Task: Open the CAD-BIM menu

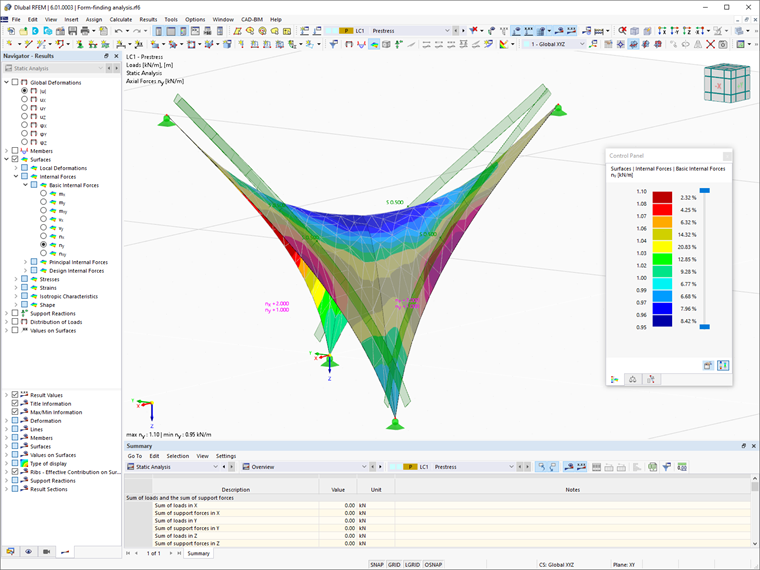Action: click(252, 19)
